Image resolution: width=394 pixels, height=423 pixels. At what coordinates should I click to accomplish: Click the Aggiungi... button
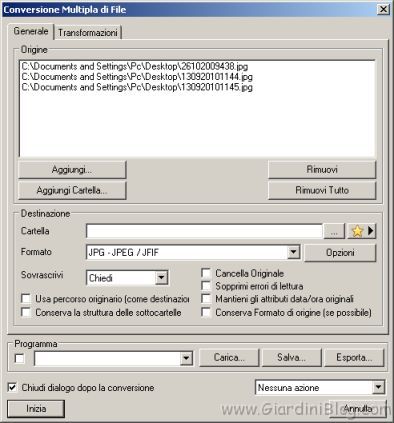click(x=72, y=170)
